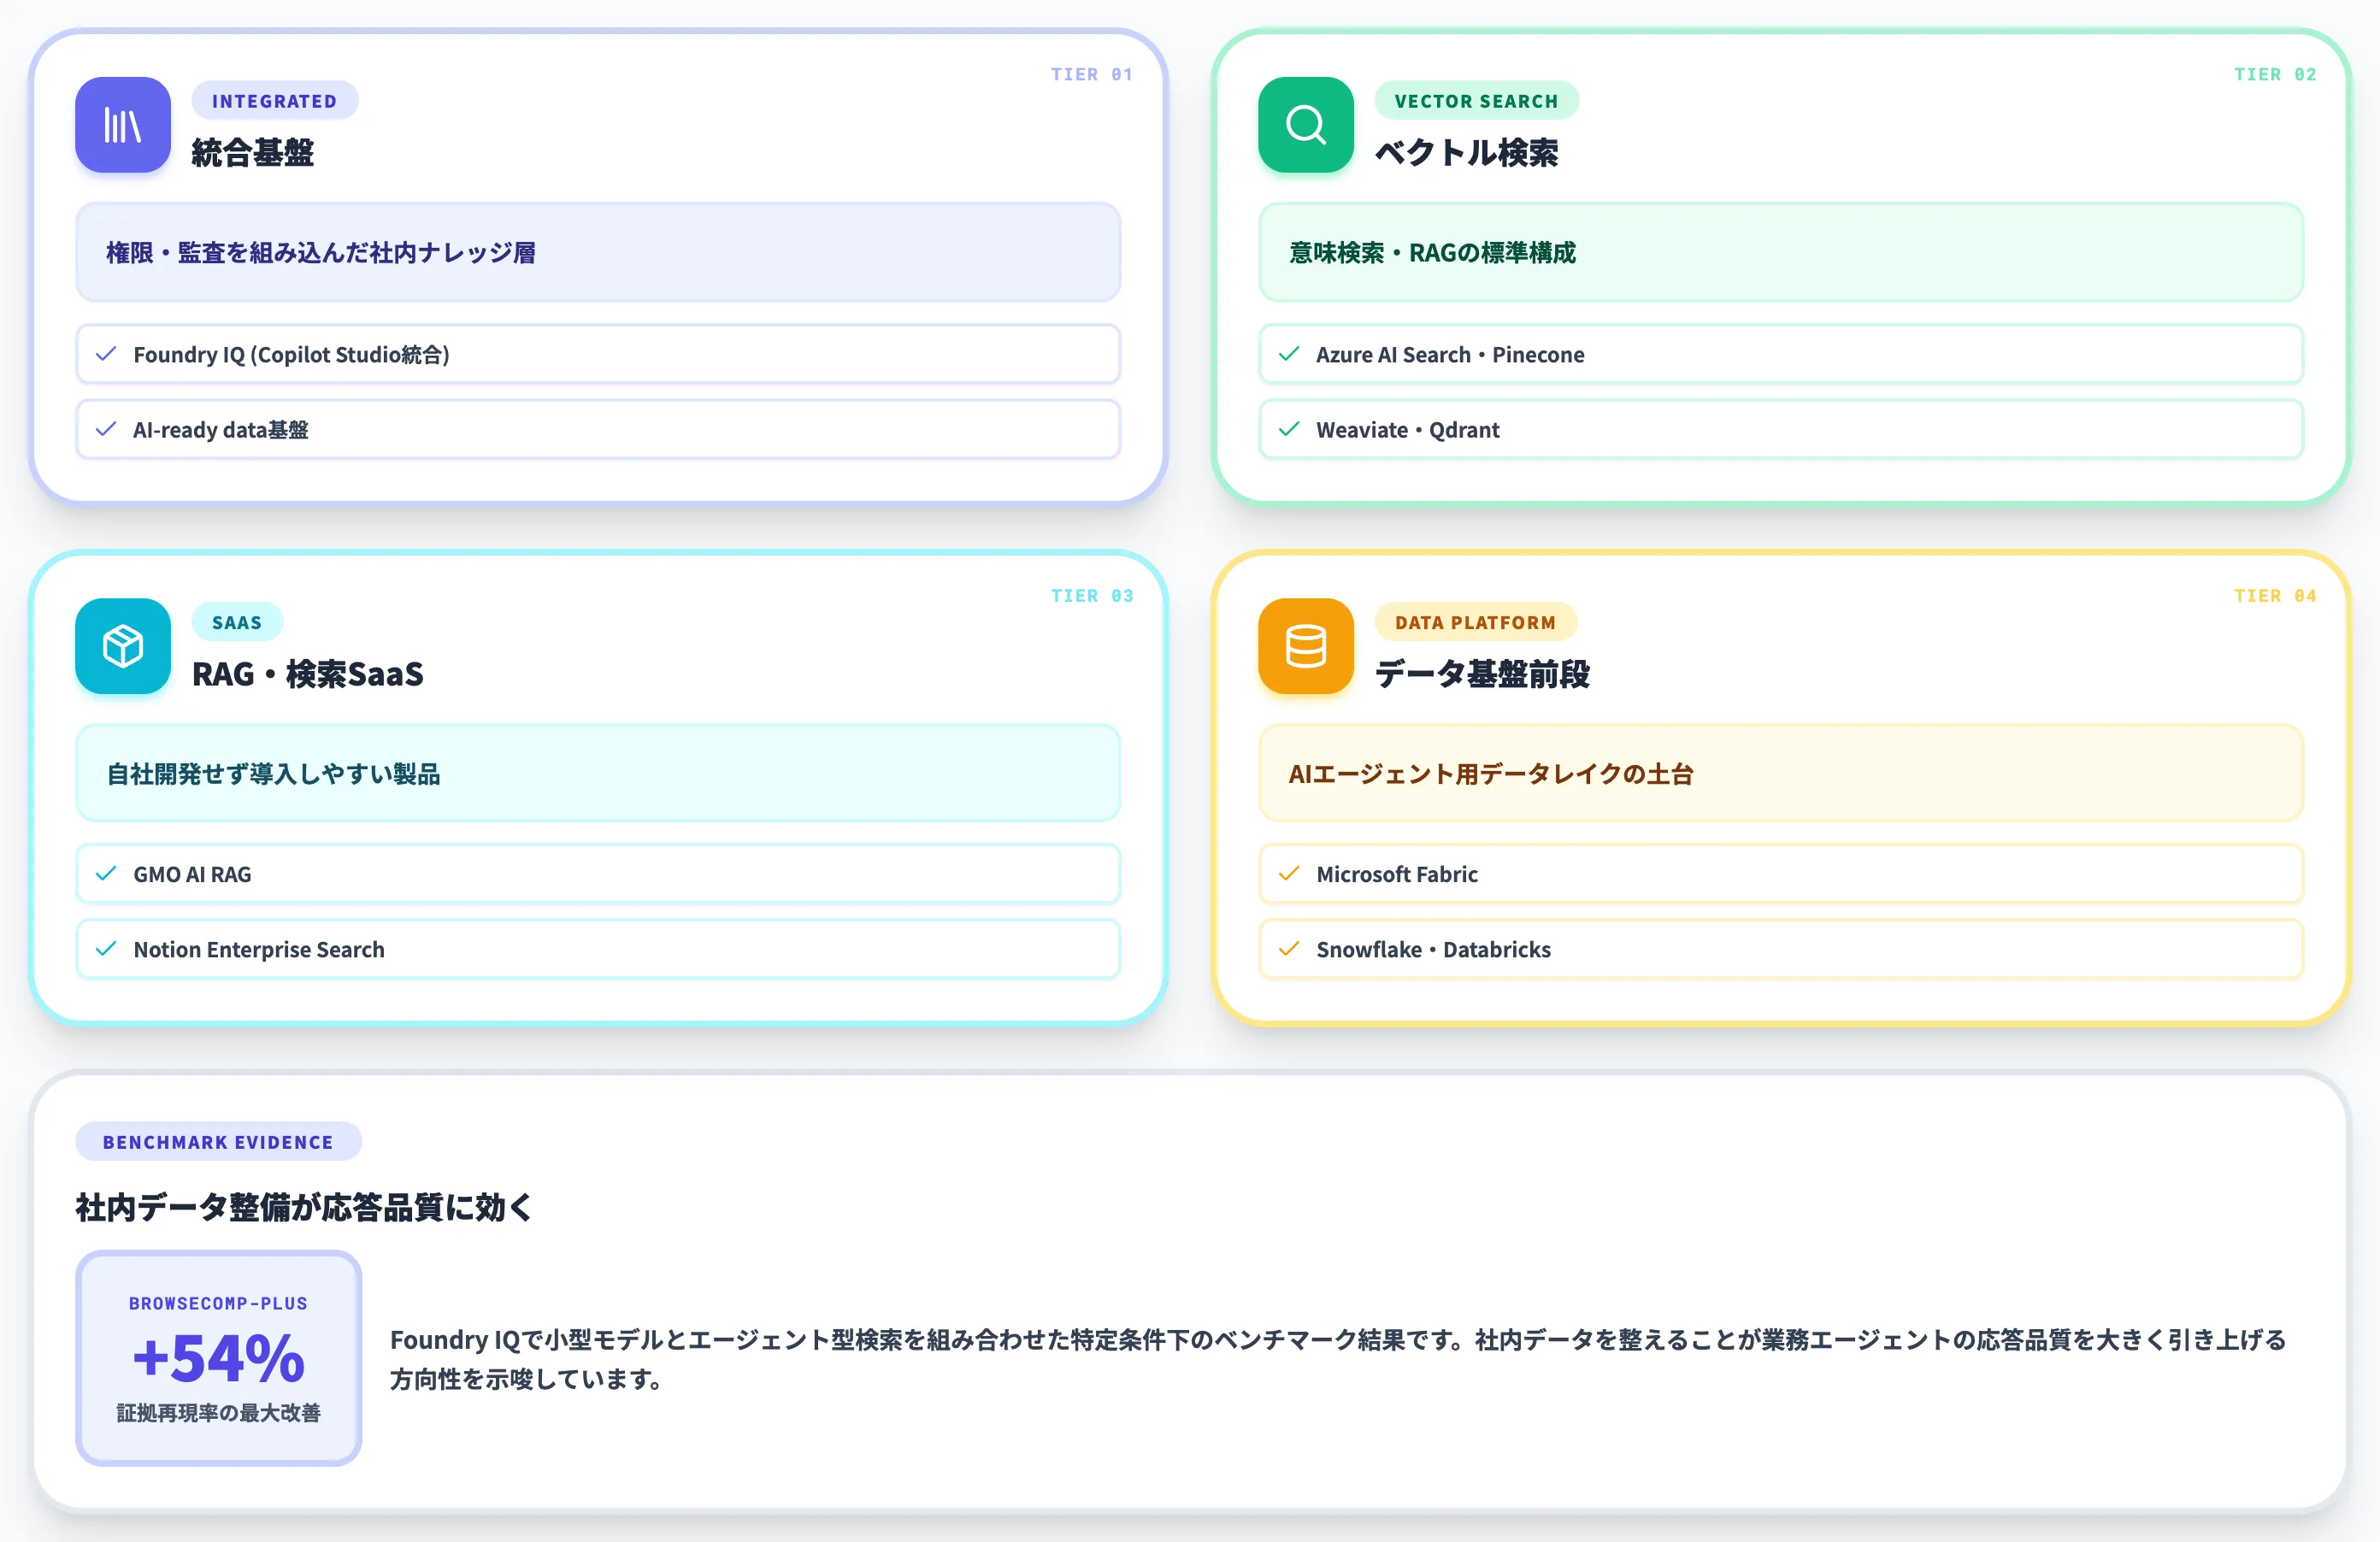Select the SAAS badge
The height and width of the screenshot is (1542, 2380).
[237, 622]
